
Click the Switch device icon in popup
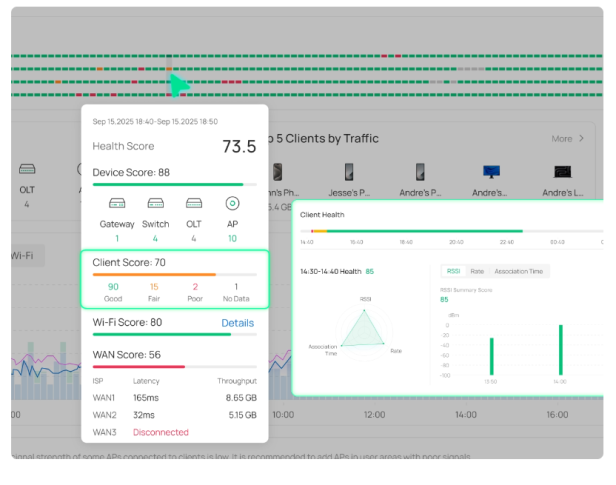[x=156, y=203]
